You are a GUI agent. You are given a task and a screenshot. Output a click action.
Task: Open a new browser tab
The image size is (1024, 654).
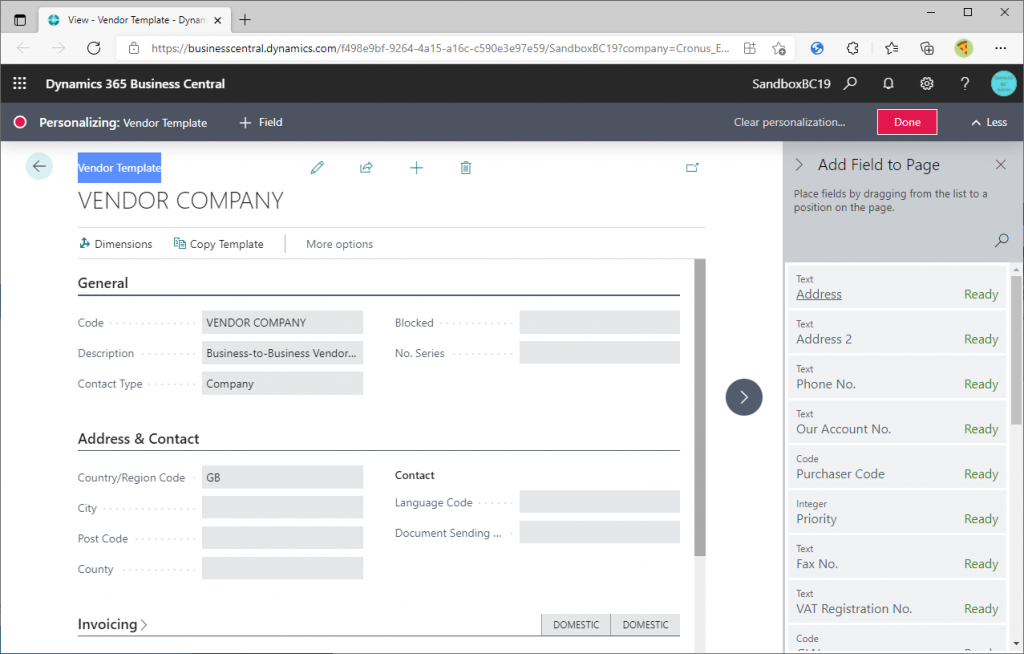click(x=245, y=20)
